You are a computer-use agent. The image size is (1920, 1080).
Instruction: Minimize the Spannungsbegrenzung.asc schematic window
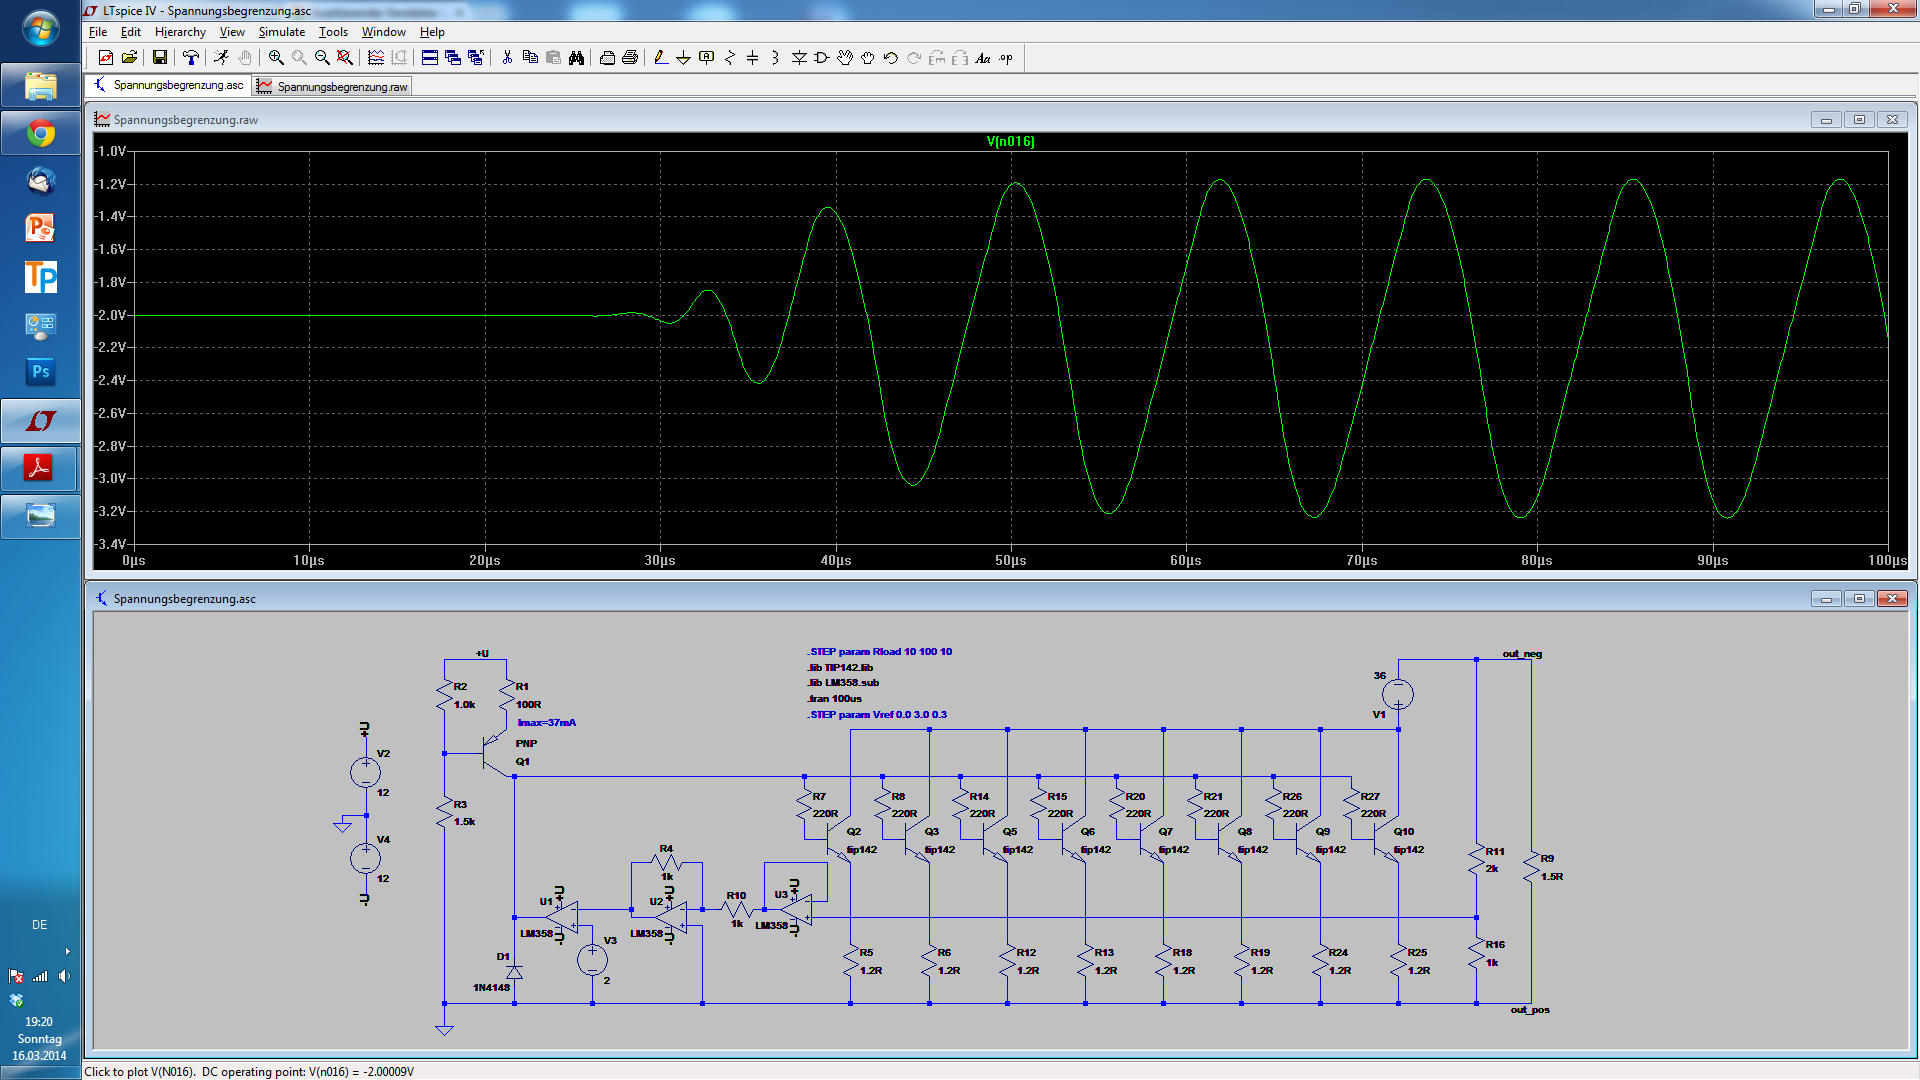(1826, 599)
